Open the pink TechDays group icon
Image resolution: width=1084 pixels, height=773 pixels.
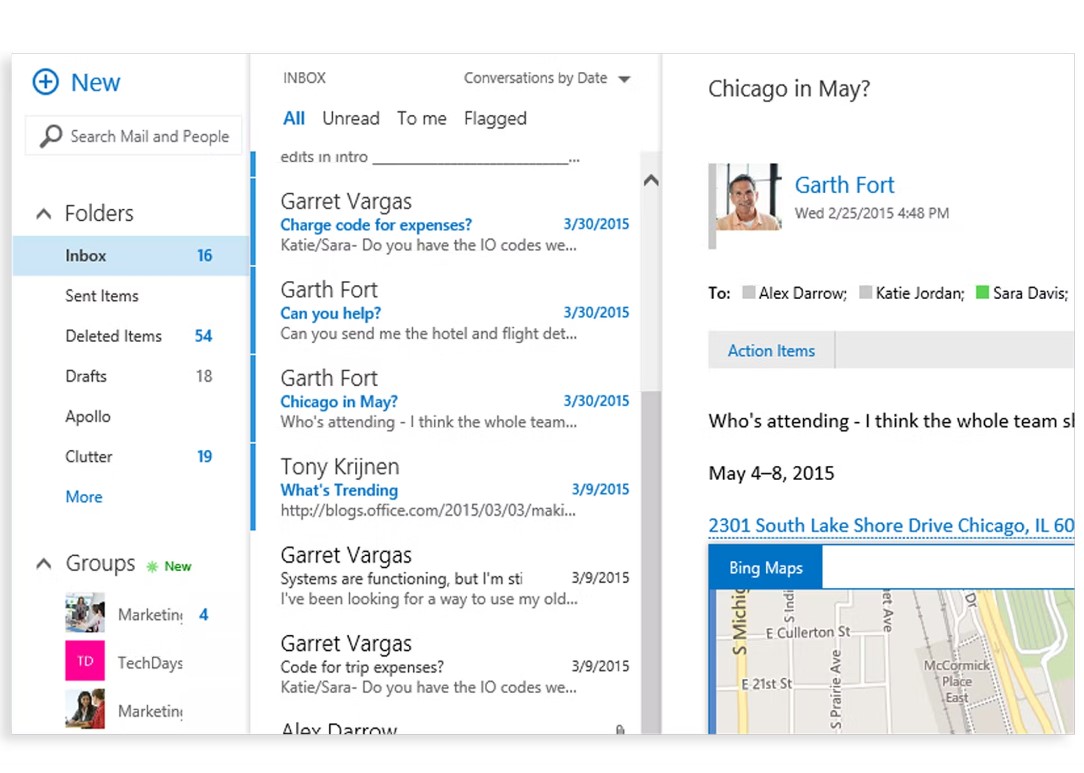click(x=85, y=661)
